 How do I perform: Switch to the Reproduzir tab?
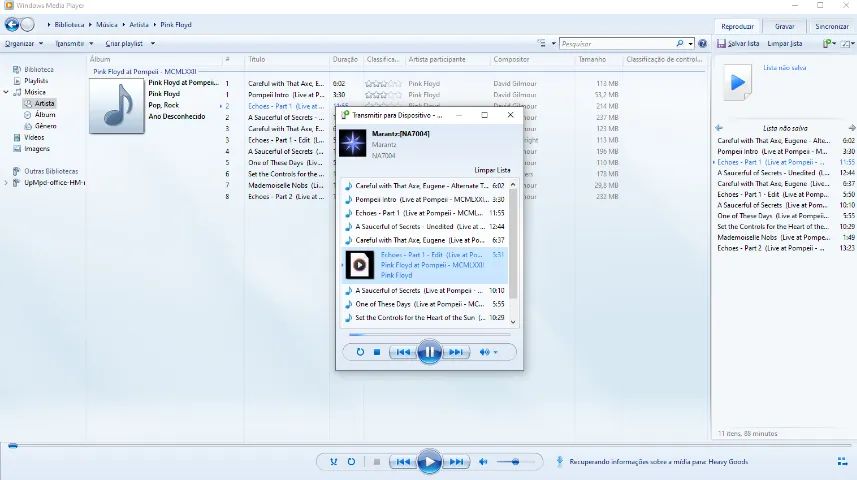pyautogui.click(x=737, y=26)
